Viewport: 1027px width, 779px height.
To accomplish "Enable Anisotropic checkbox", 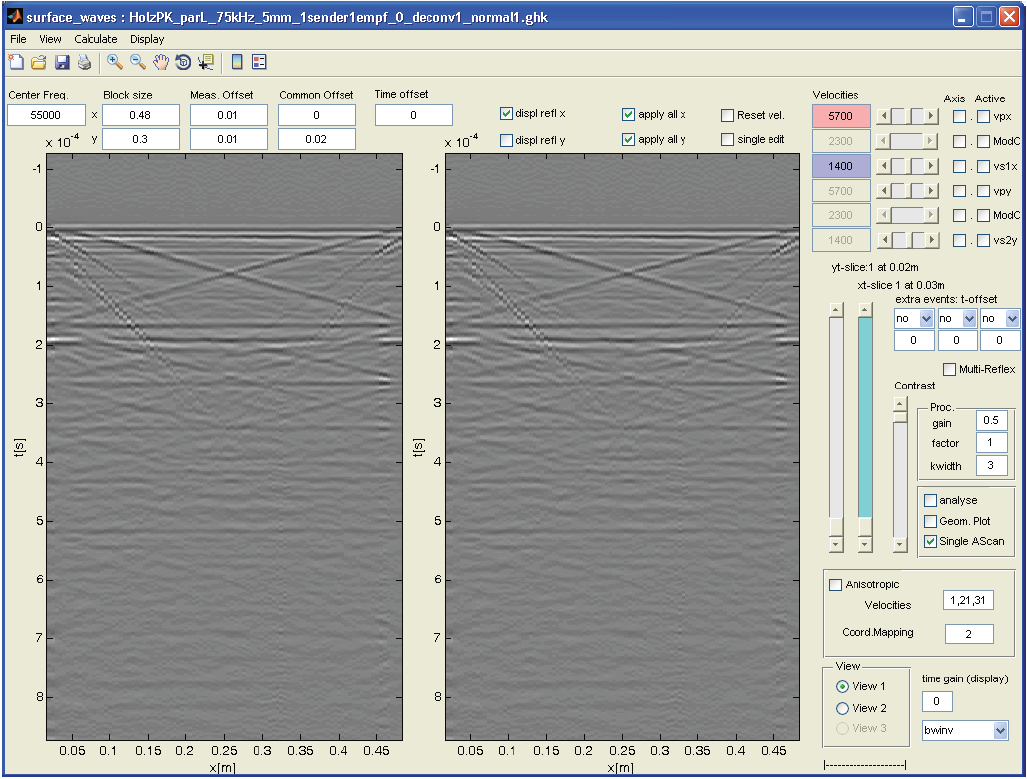I will 836,584.
